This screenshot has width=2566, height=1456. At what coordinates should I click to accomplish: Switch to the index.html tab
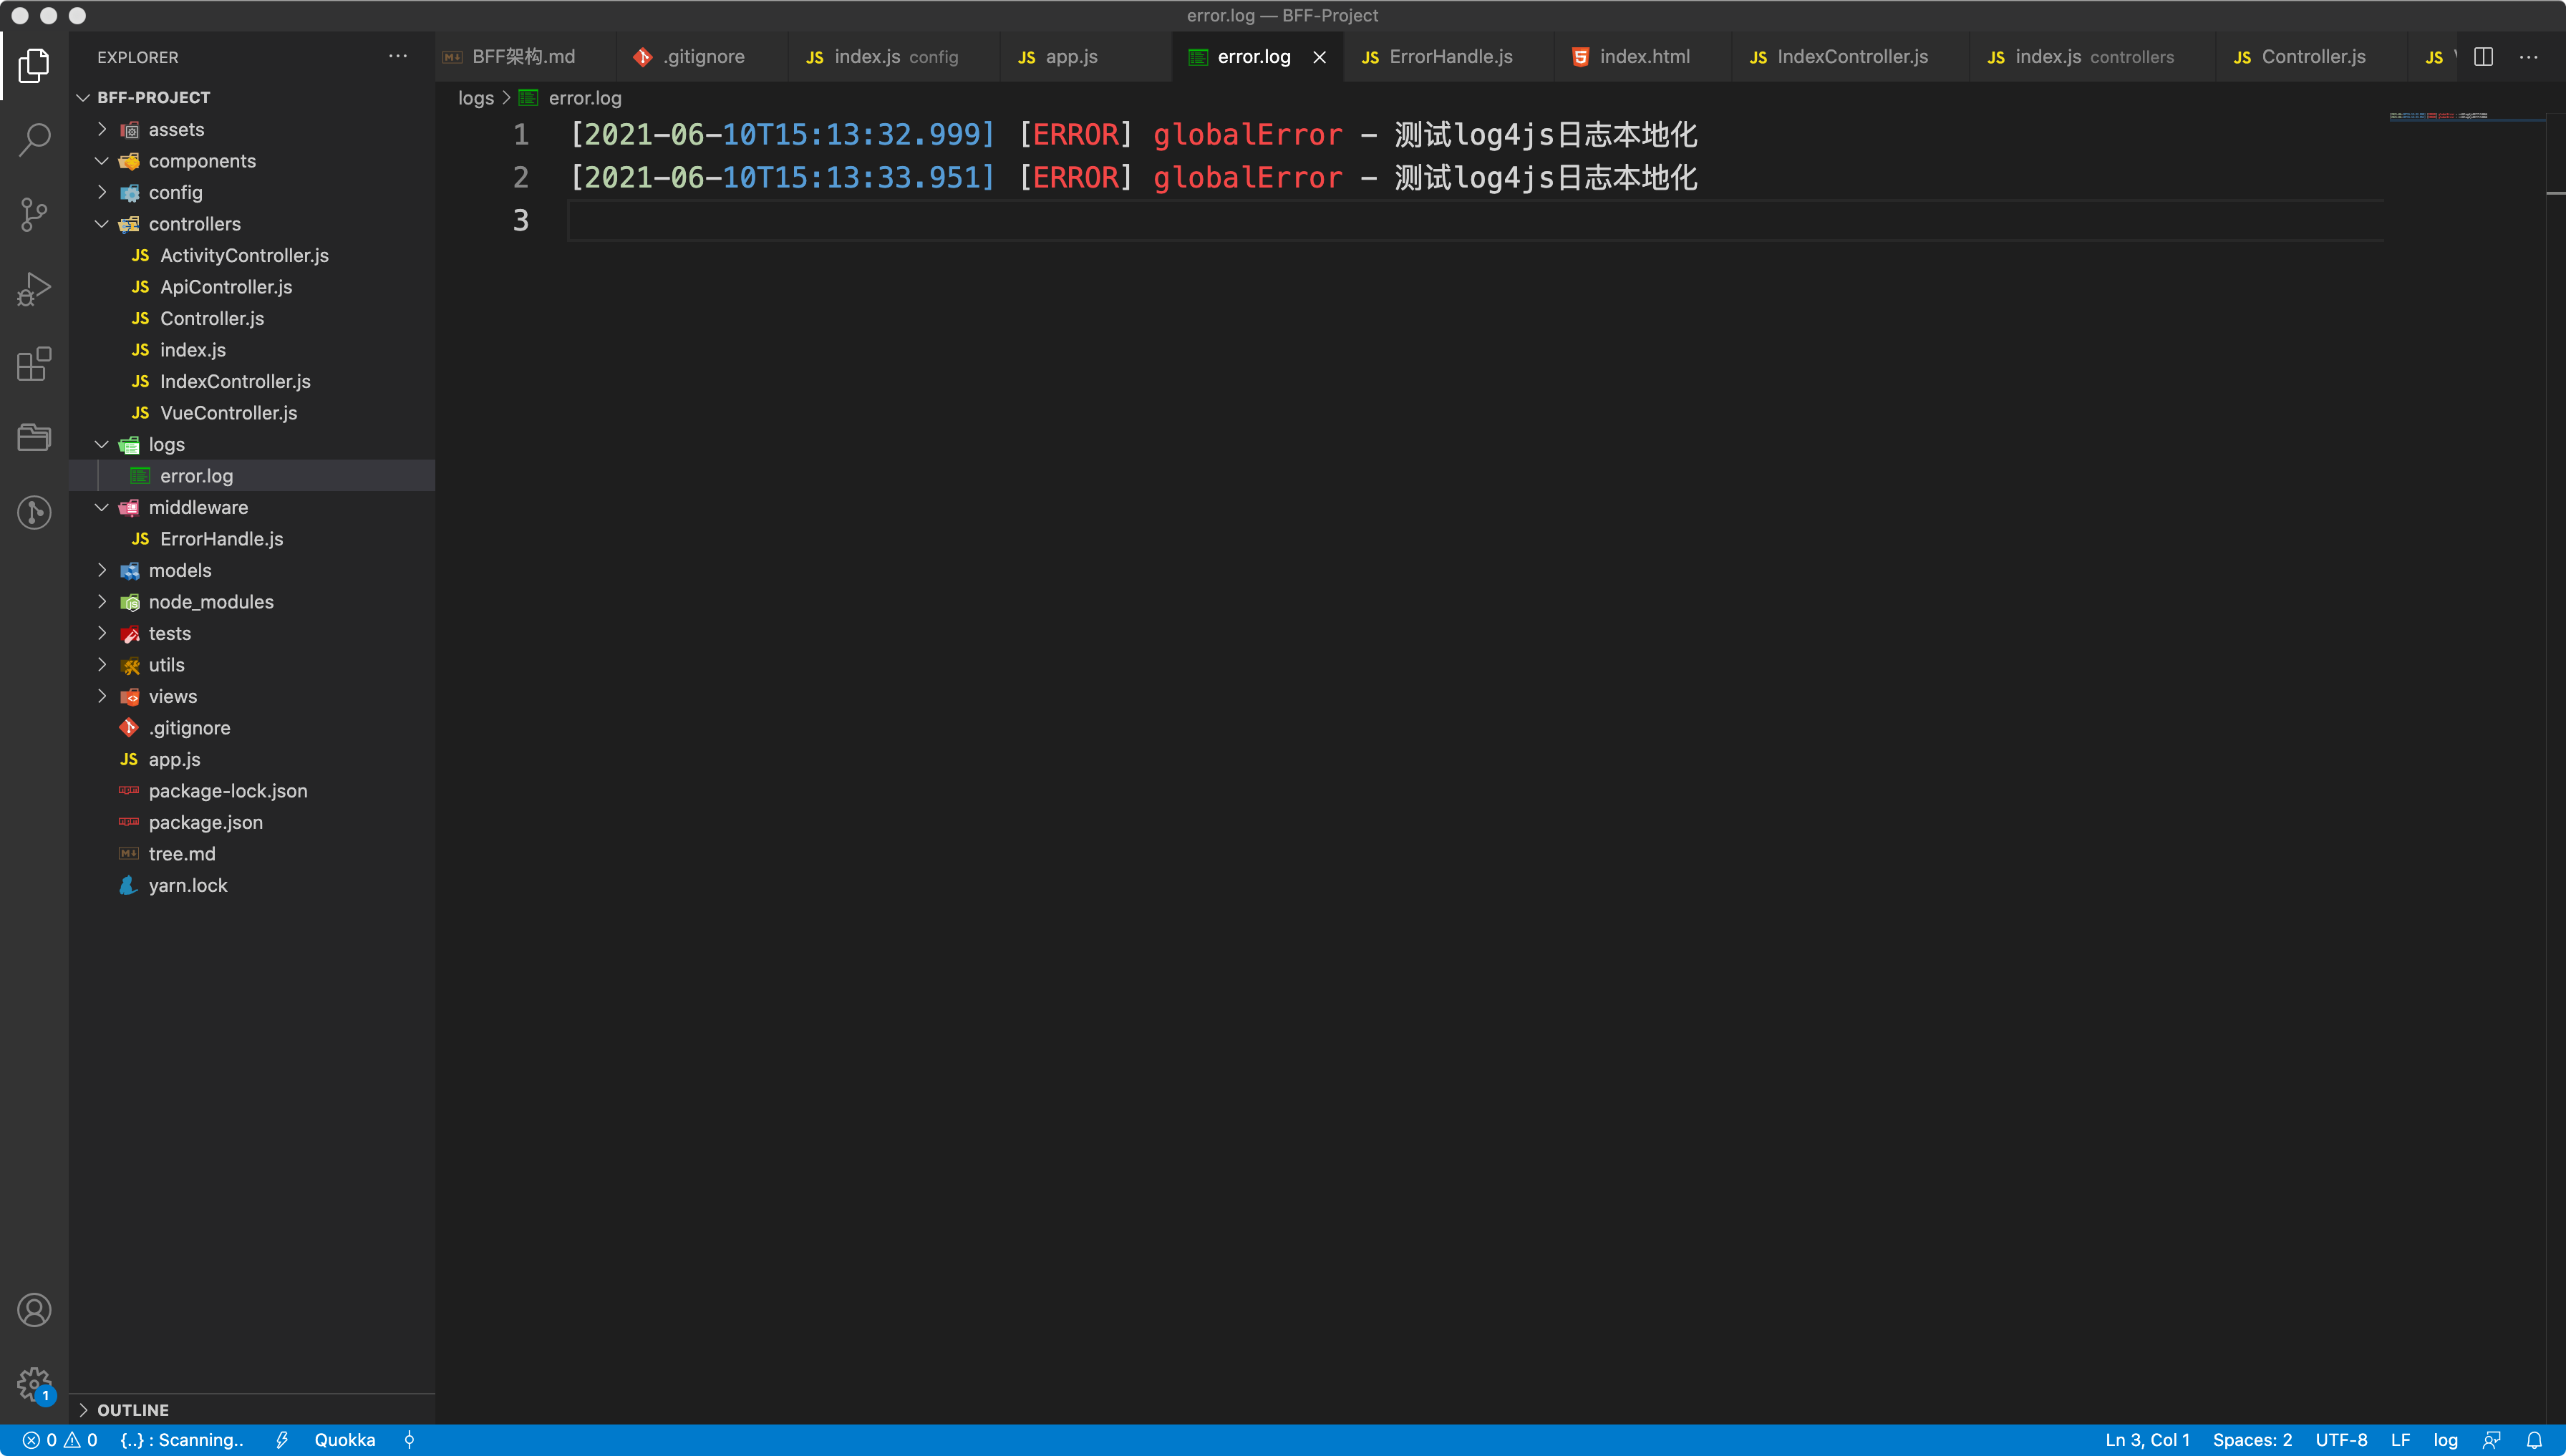coord(1643,57)
